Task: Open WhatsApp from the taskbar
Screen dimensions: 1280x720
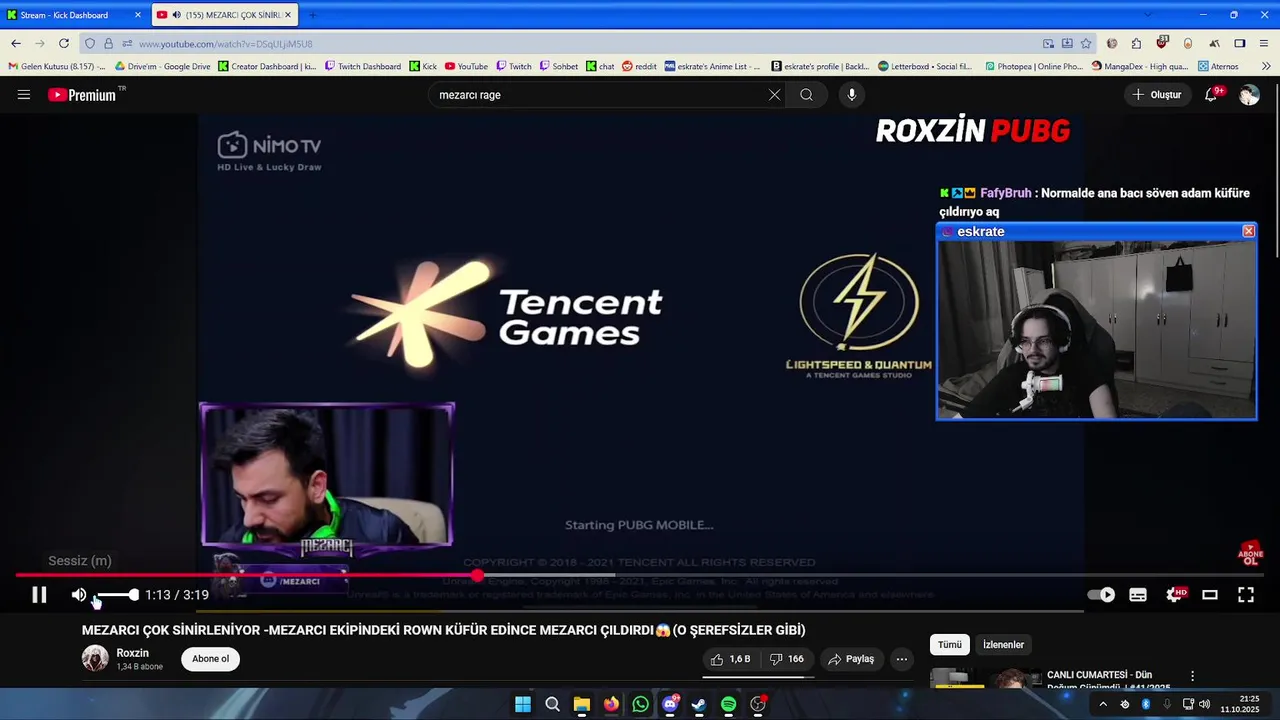Action: pyautogui.click(x=640, y=705)
